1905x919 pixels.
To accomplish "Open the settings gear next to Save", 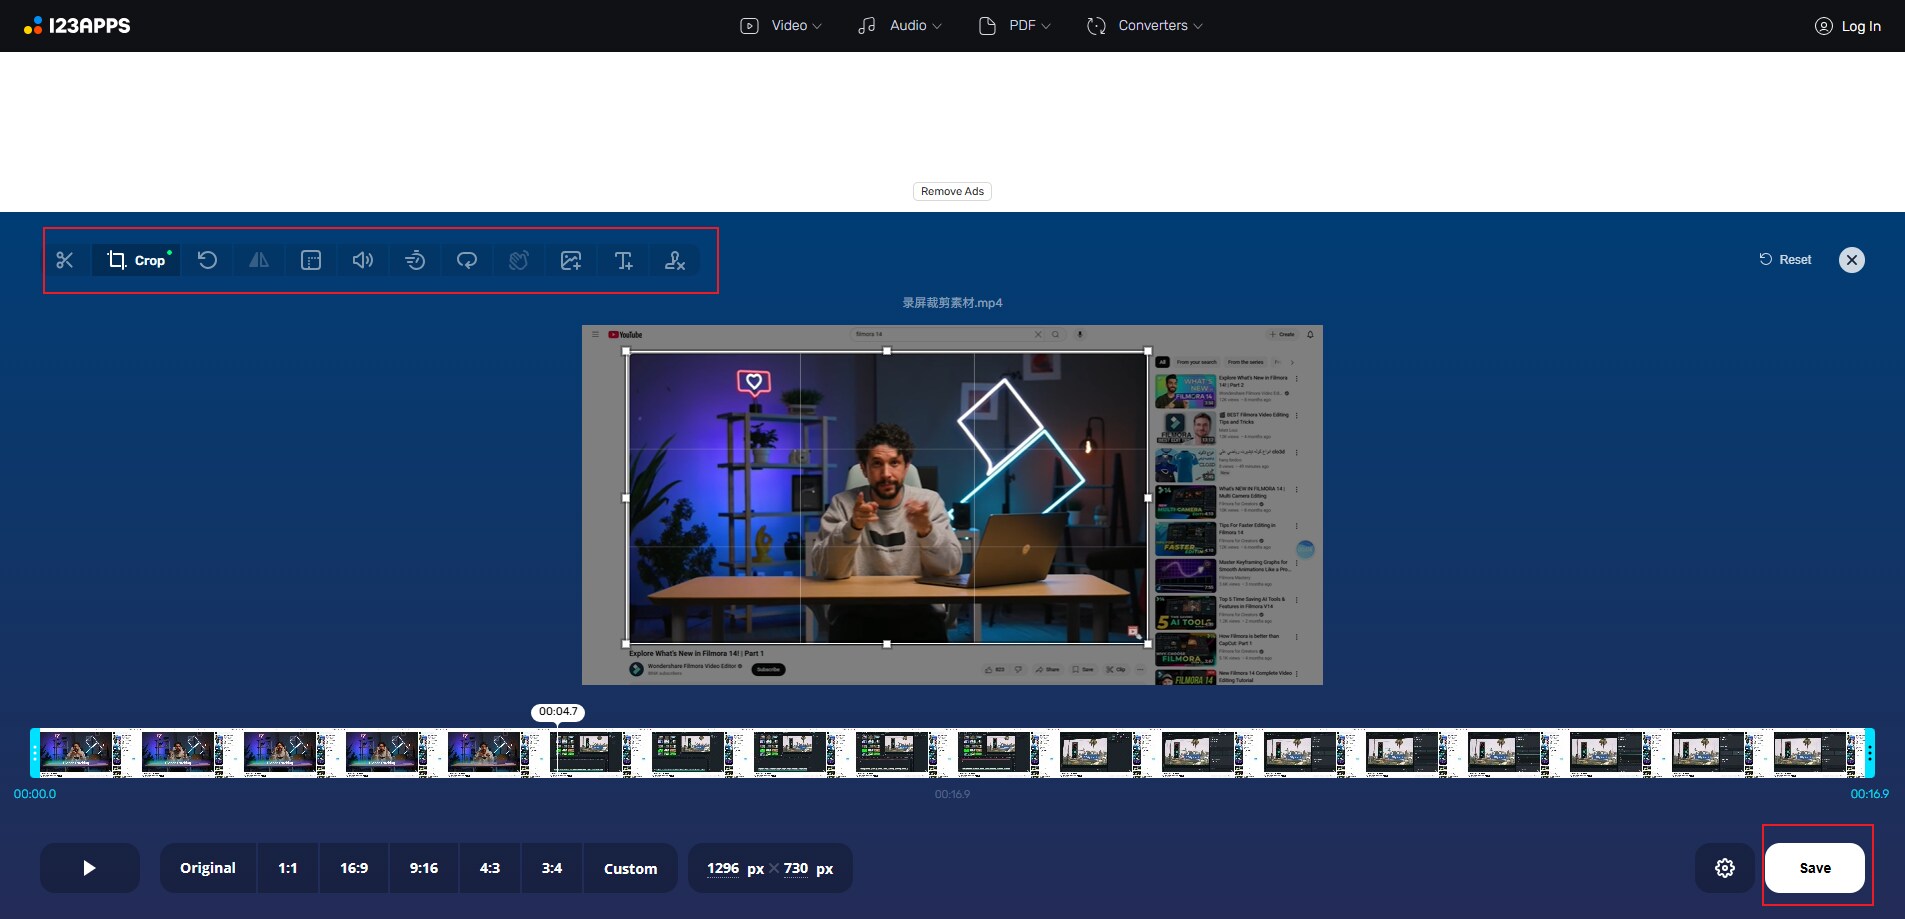I will pos(1725,868).
